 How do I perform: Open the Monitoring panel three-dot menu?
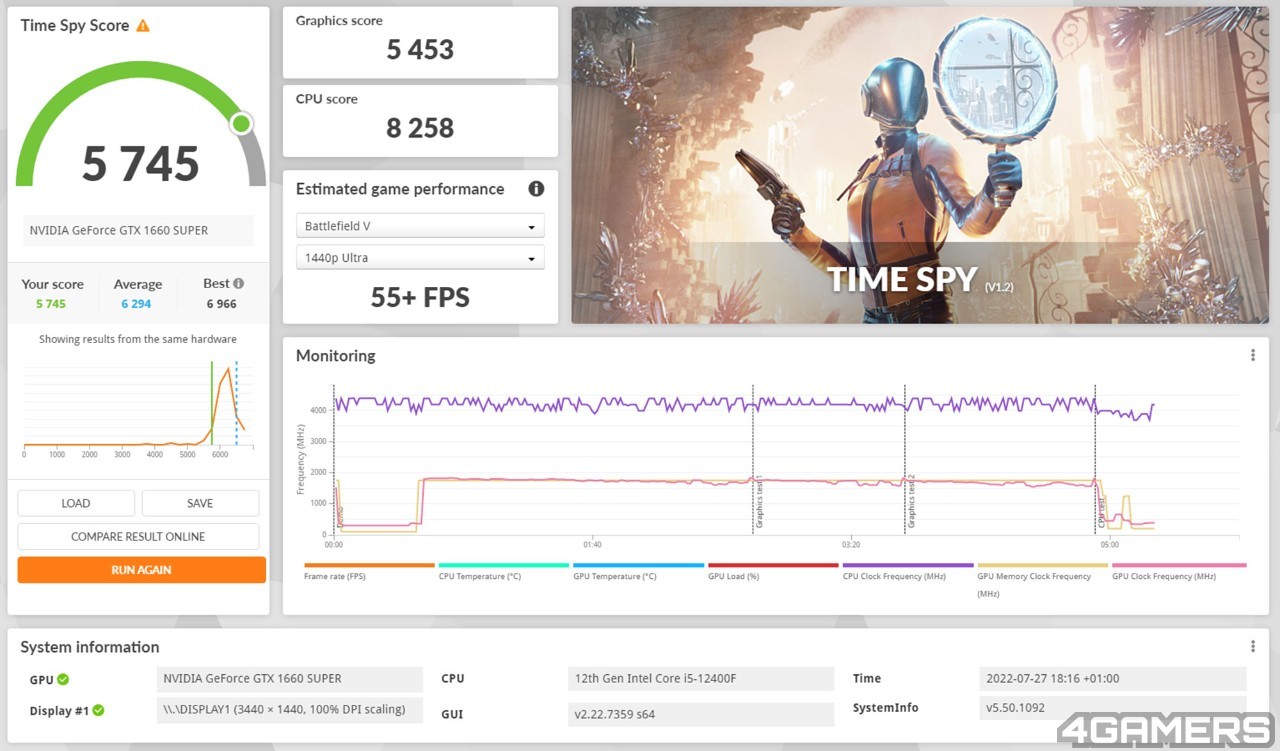tap(1252, 355)
